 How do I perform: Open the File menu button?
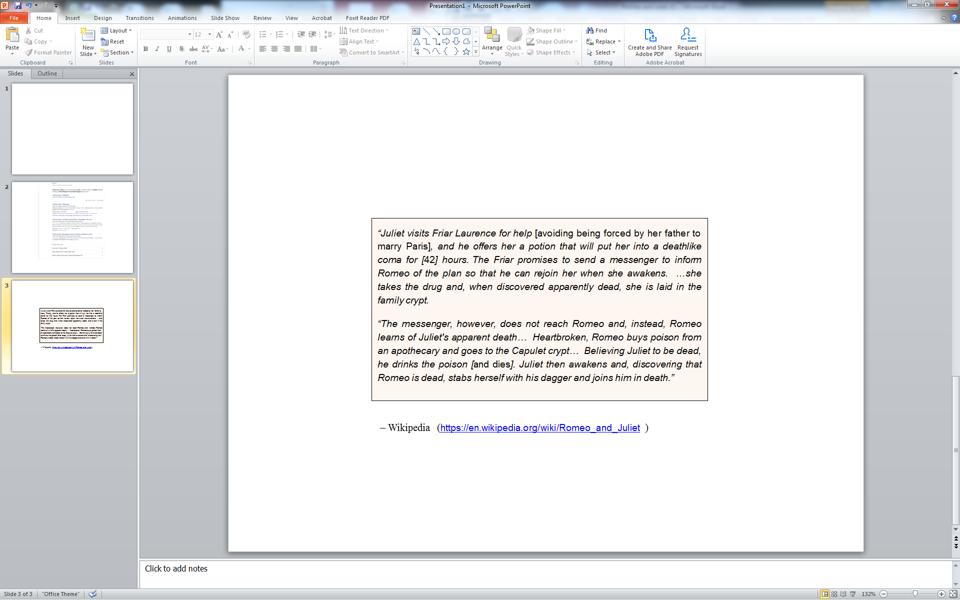13,18
